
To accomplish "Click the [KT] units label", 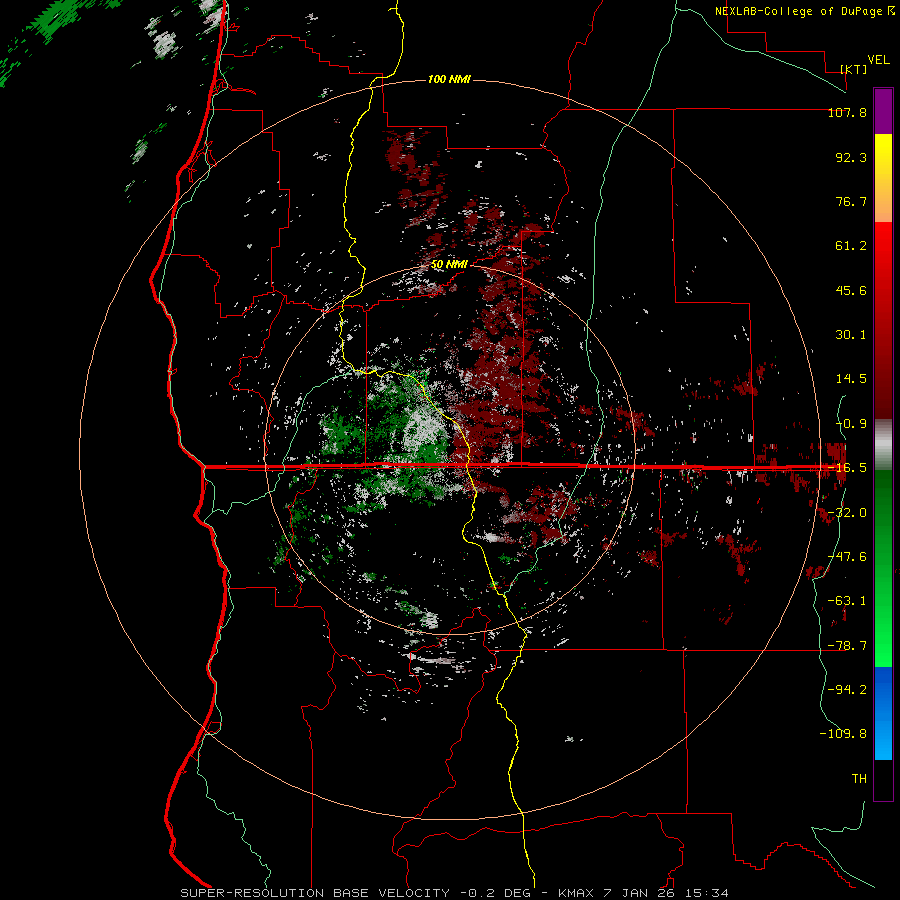I will pos(854,69).
